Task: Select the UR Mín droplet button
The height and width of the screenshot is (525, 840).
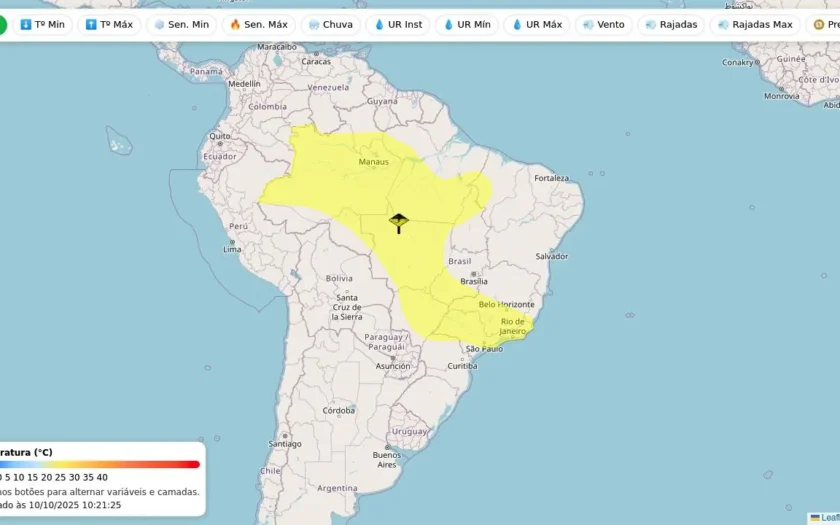Action: pos(467,25)
